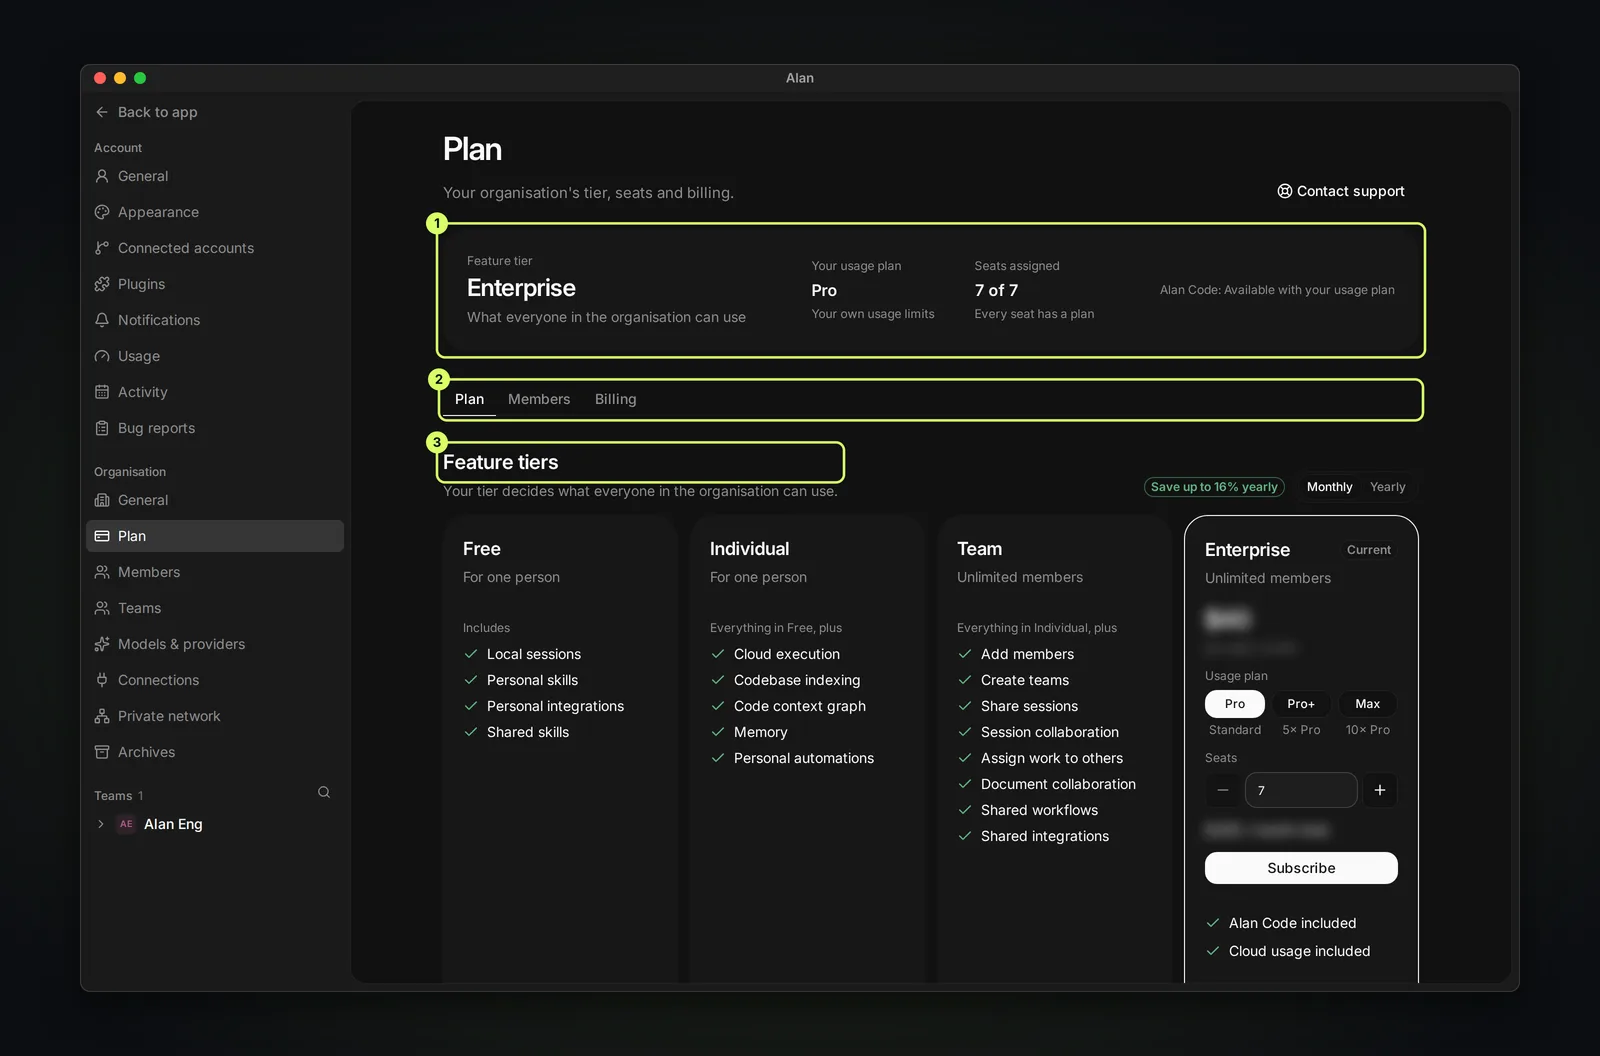Image resolution: width=1600 pixels, height=1056 pixels.
Task: Select the Pro usage plan
Action: pyautogui.click(x=1235, y=704)
